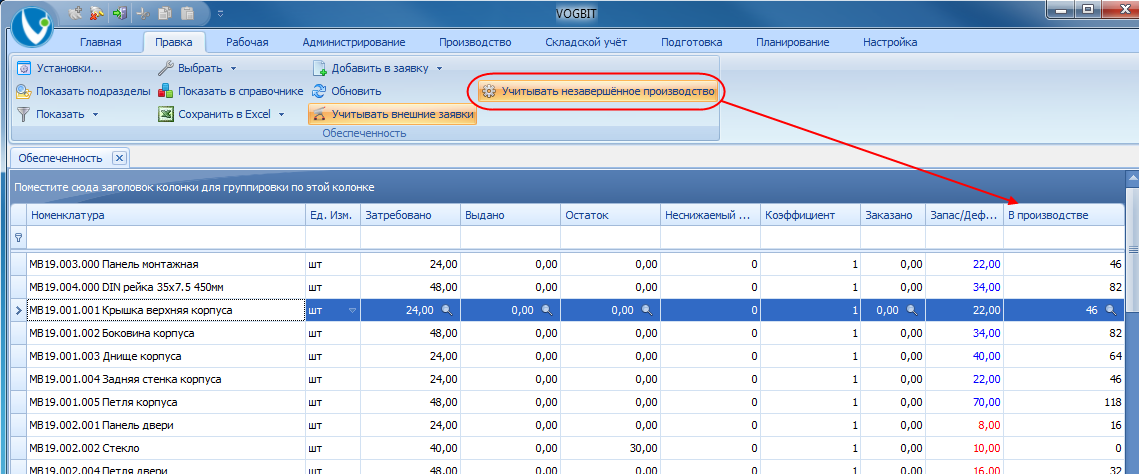This screenshot has height=474, width=1139.
Task: Click the red 8,00 deficit value
Action: [x=988, y=425]
